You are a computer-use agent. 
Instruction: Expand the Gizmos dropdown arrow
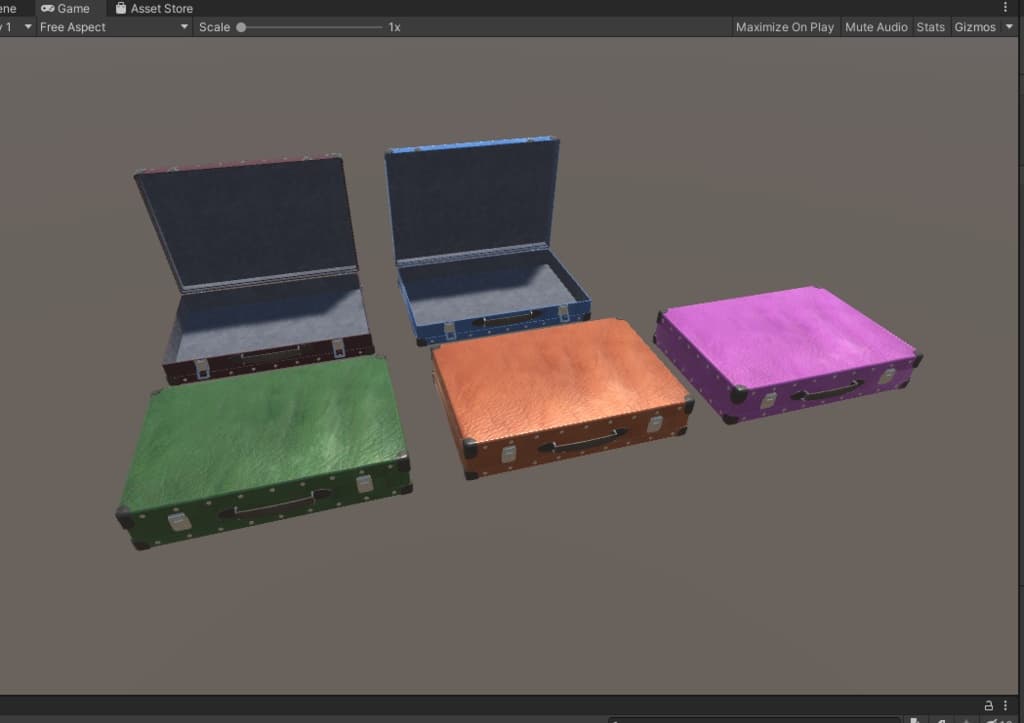1008,27
